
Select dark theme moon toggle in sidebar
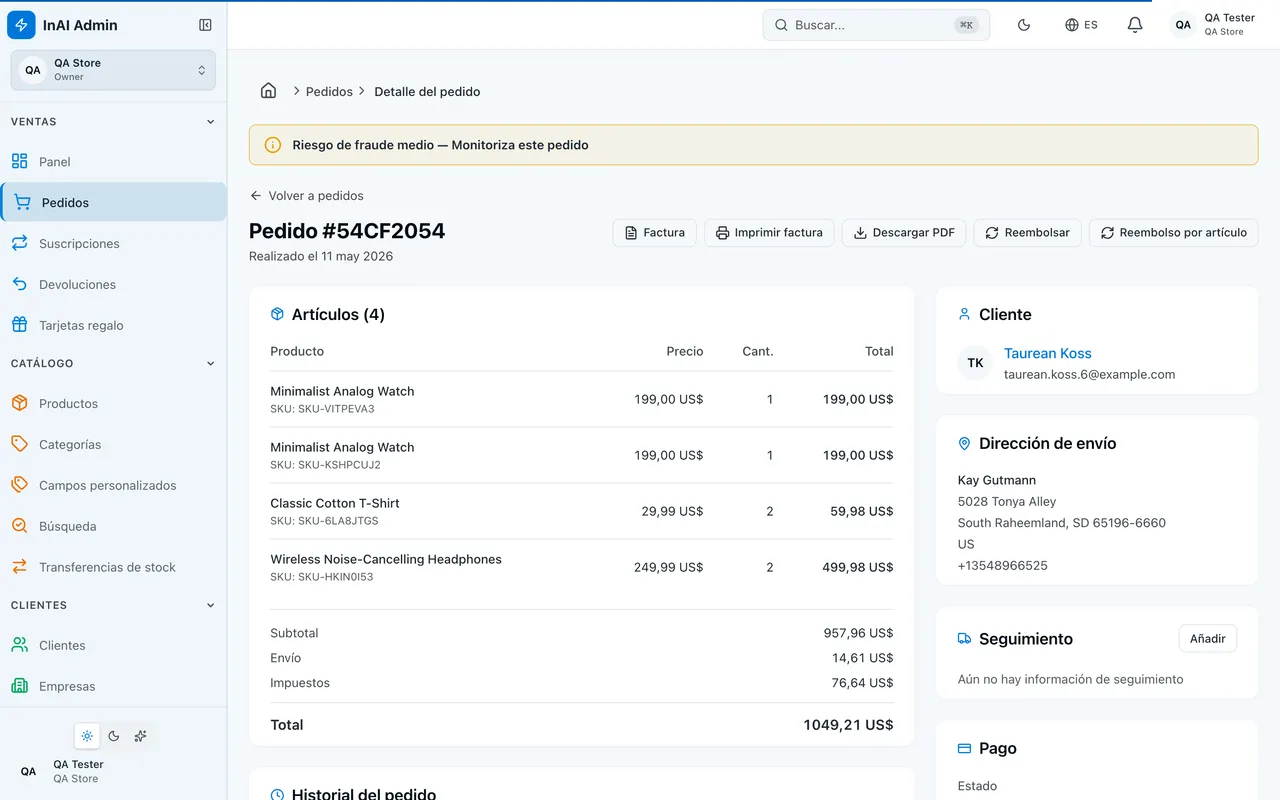pyautogui.click(x=114, y=736)
